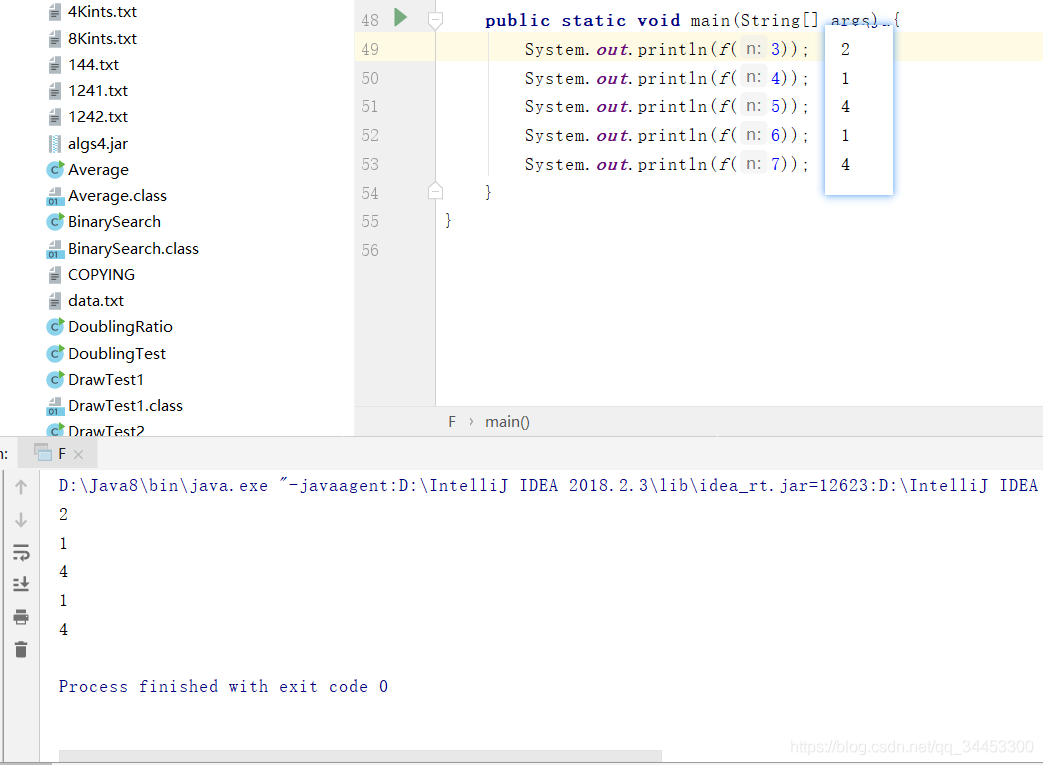Open DoublingRatio class

[x=120, y=327]
